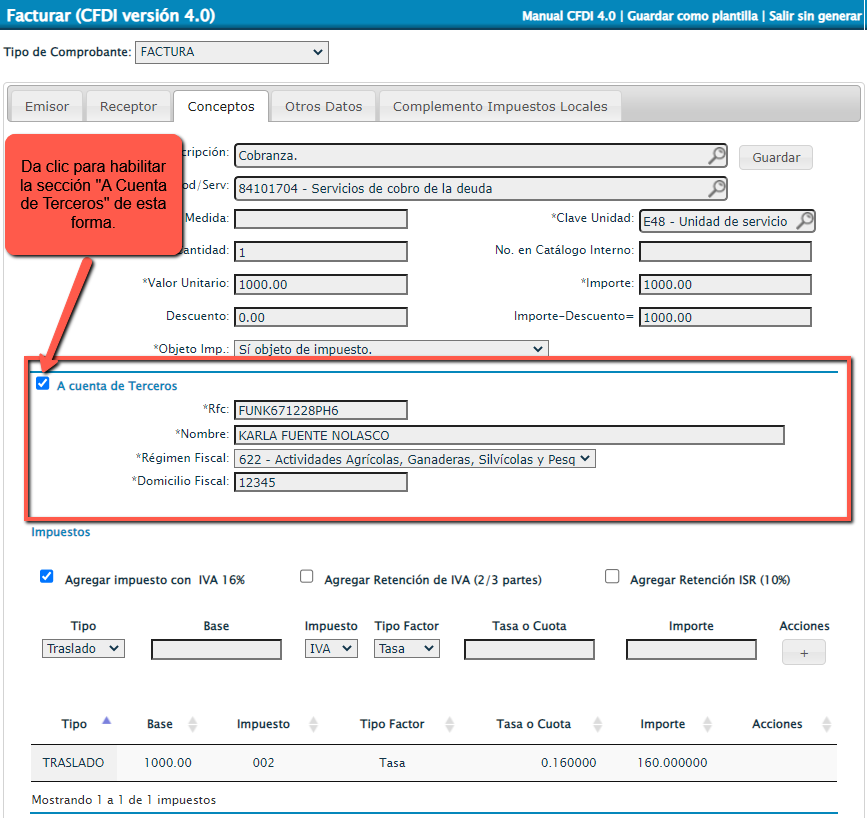Click the plus button to add tax
The image size is (867, 818).
pos(804,653)
